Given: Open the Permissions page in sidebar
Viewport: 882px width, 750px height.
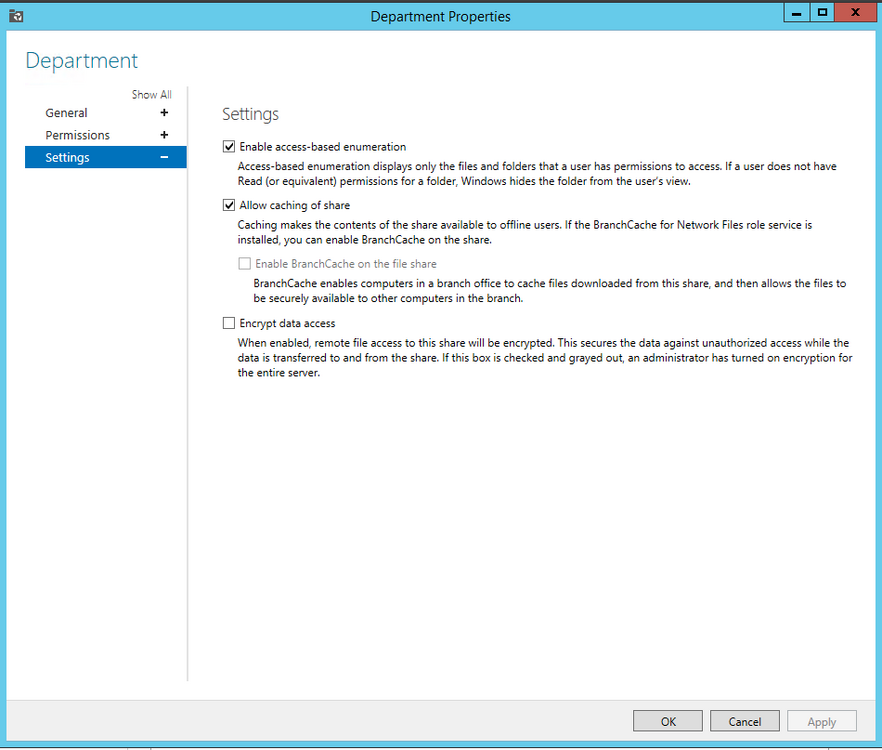Looking at the screenshot, I should tap(78, 135).
